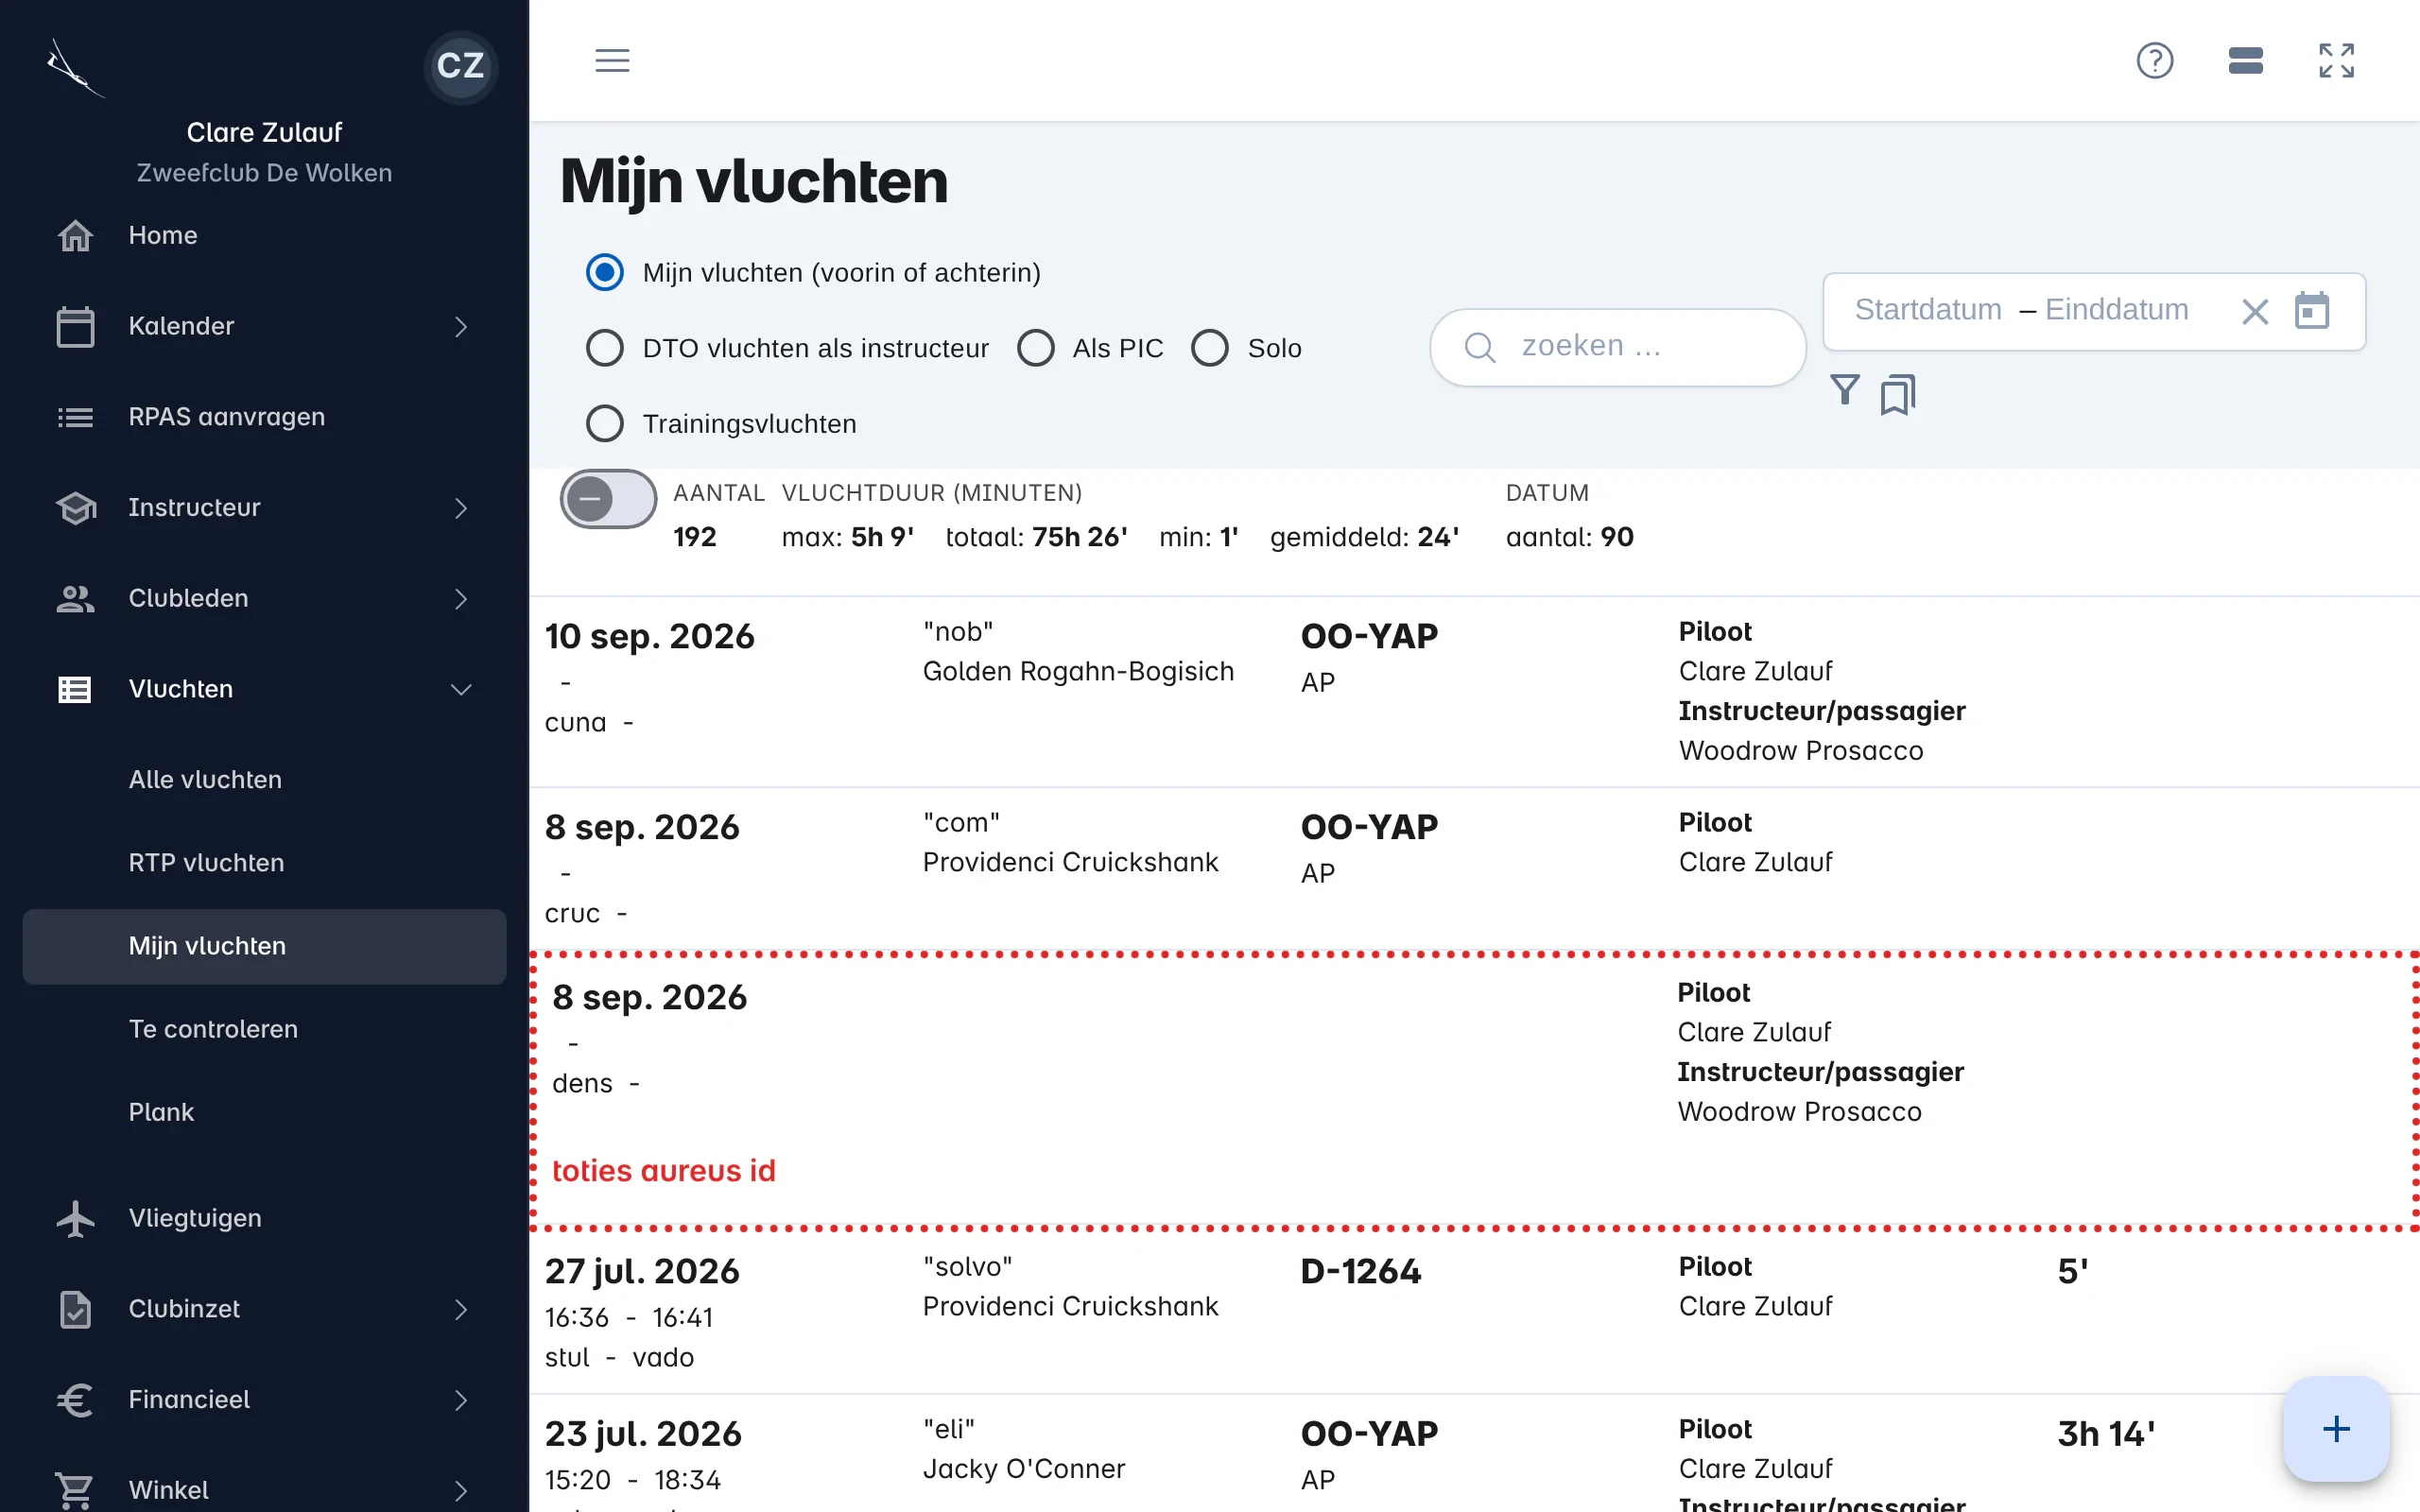Click the Vliegtuigen airplane icon
Viewport: 2420px width, 1512px height.
75,1219
